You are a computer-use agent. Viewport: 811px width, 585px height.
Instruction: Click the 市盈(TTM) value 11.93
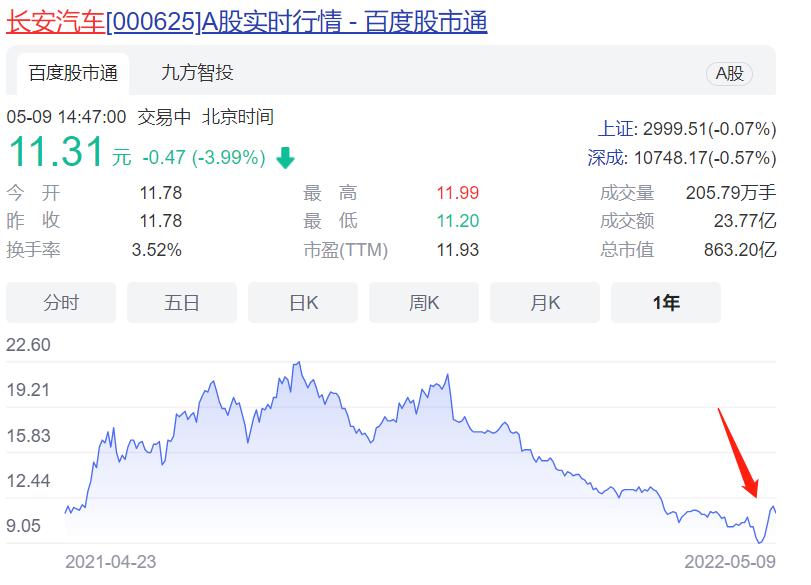pos(458,250)
